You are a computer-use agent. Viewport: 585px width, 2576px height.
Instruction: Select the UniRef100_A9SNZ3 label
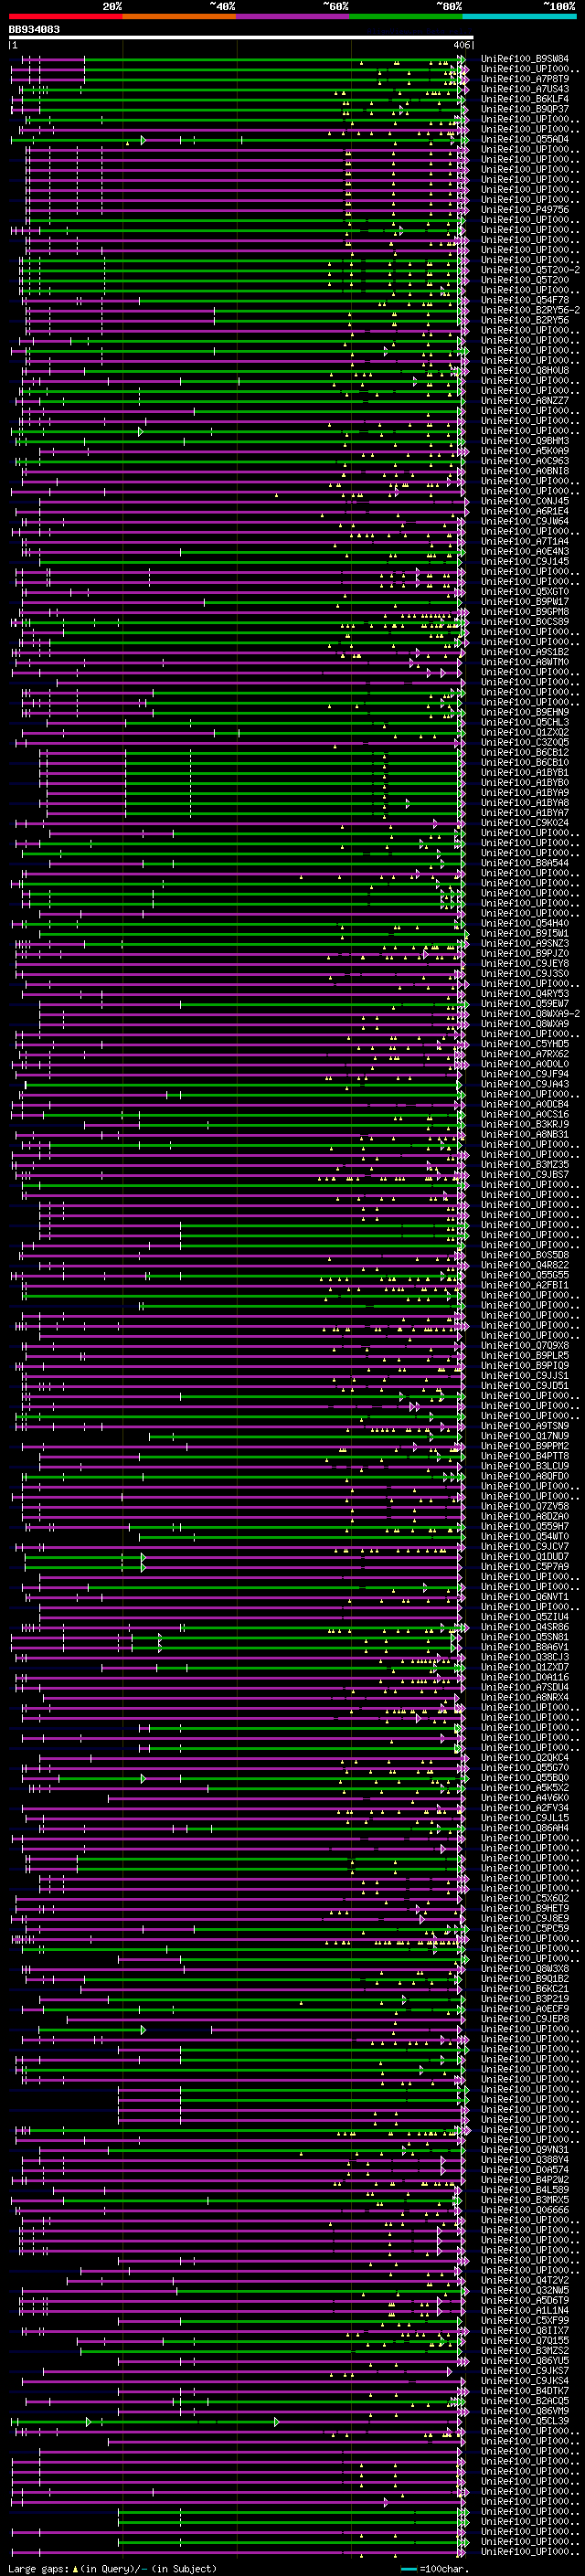pos(525,943)
